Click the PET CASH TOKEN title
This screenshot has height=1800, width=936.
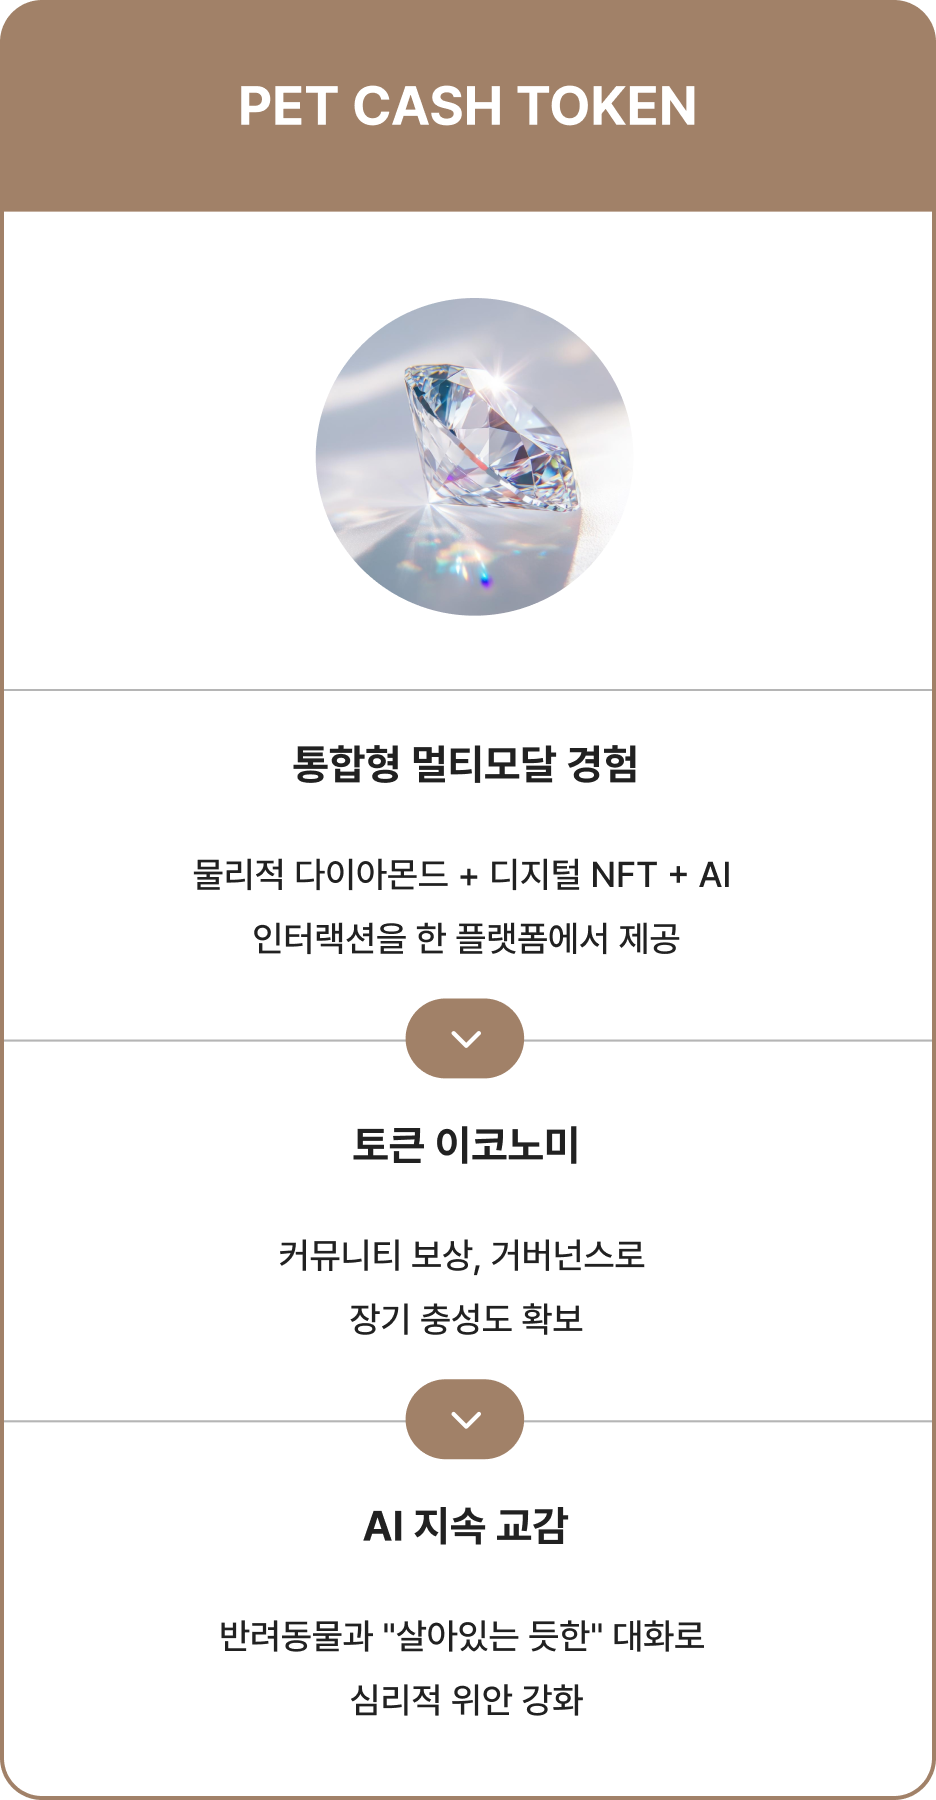[x=467, y=106]
